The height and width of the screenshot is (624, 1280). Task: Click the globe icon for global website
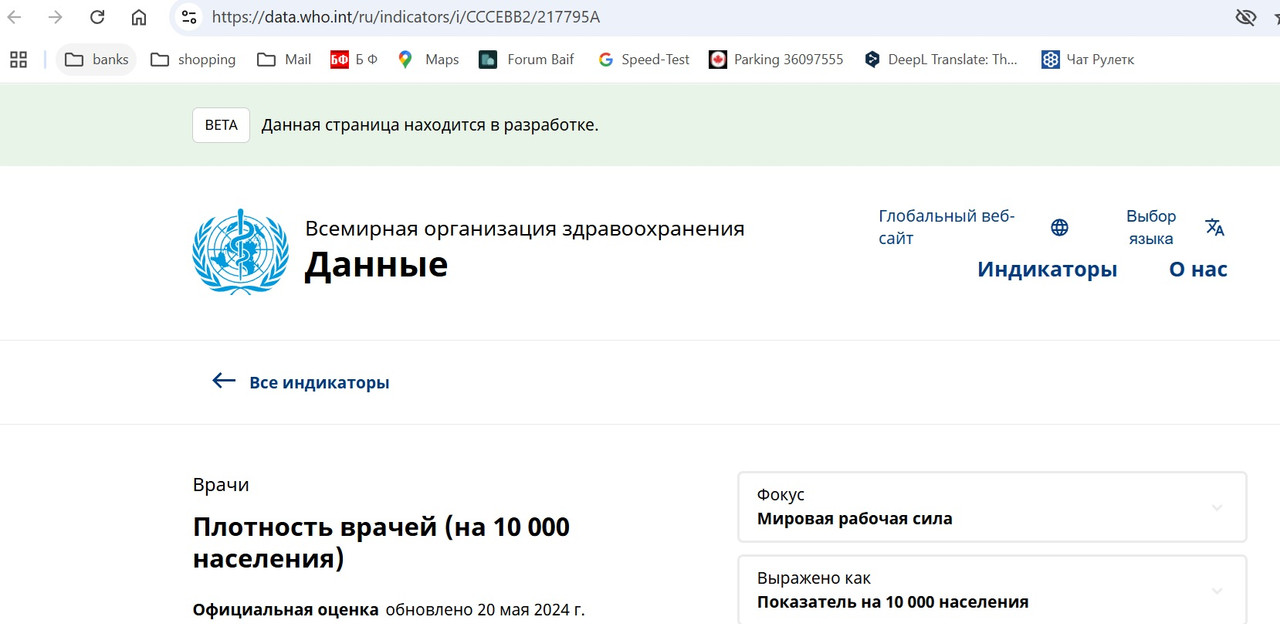(x=1060, y=228)
